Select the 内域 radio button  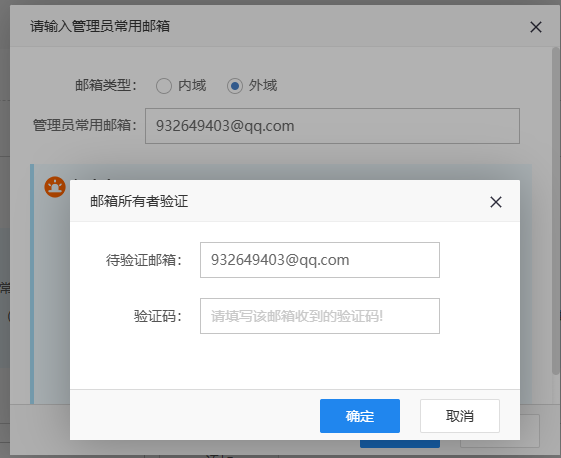coord(164,86)
